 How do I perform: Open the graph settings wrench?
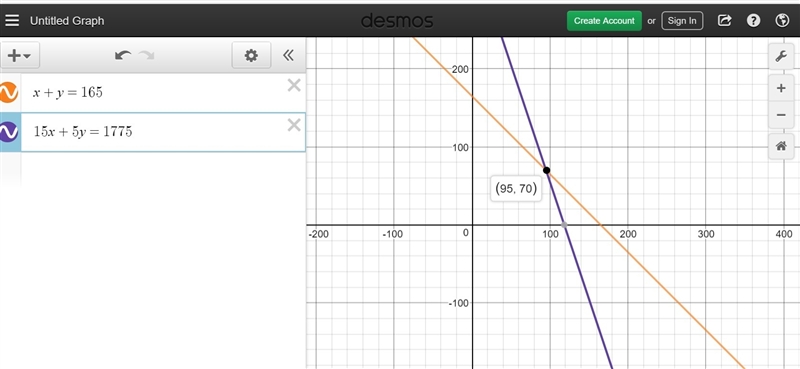coord(781,56)
